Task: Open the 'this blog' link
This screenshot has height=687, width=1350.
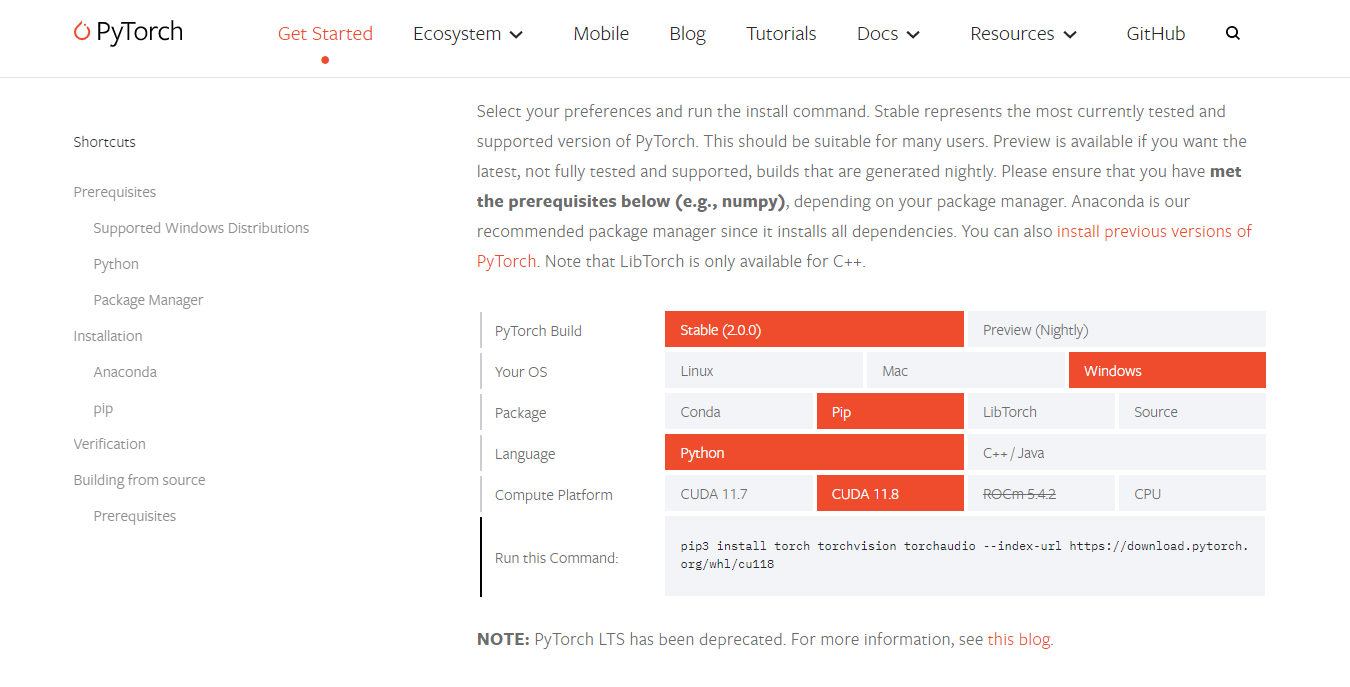Action: point(1019,639)
